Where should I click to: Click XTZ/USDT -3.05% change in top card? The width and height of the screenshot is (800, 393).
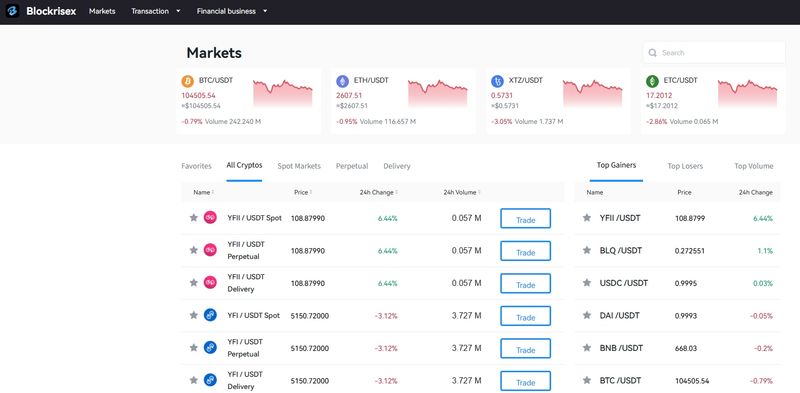tap(502, 121)
